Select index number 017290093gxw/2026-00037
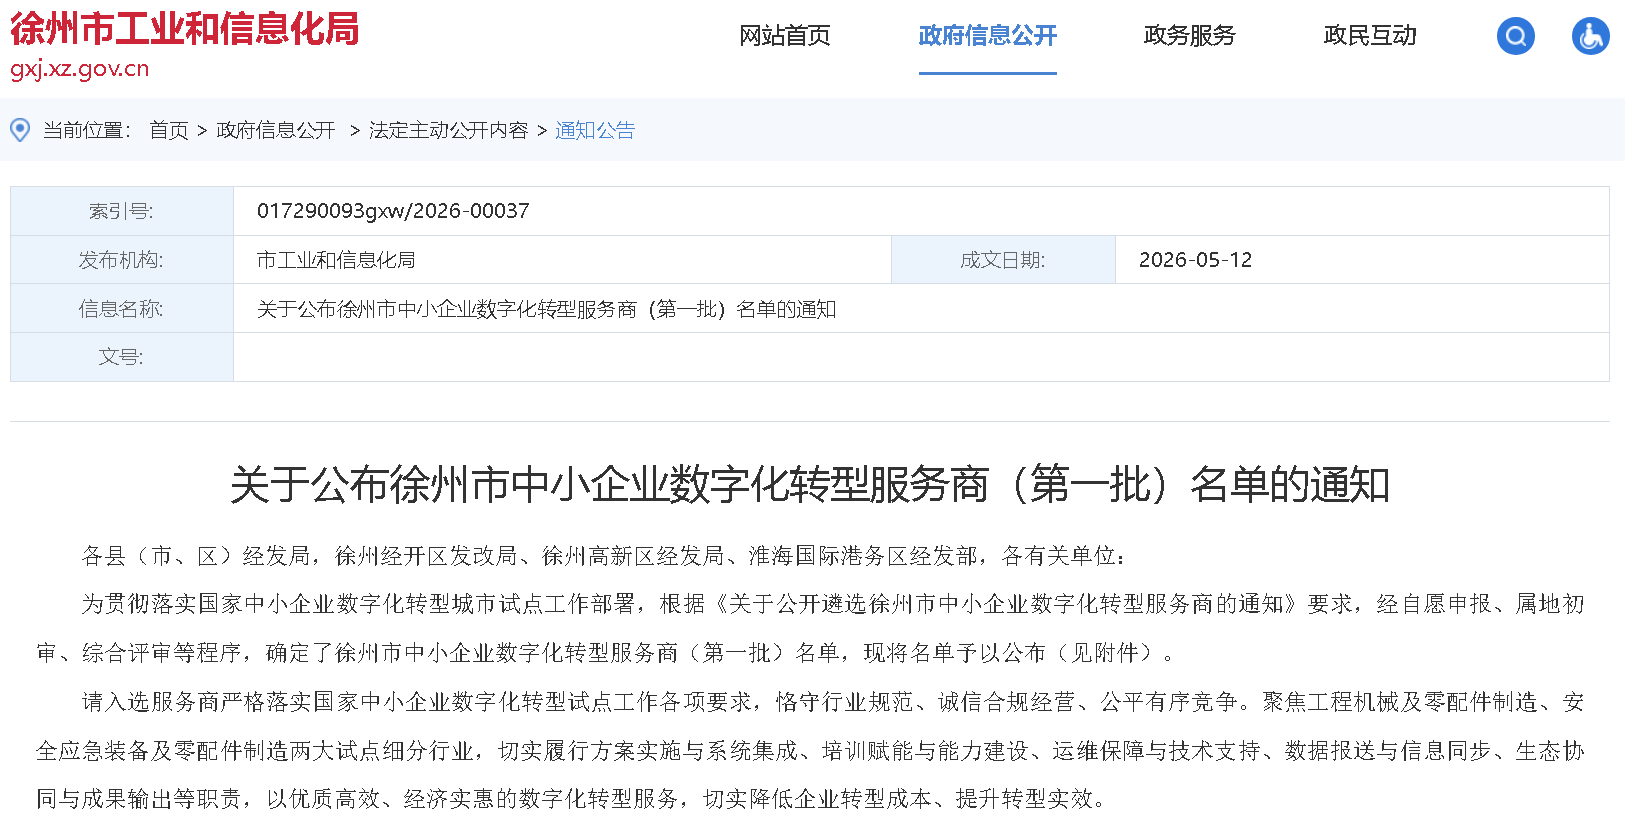 (x=393, y=211)
